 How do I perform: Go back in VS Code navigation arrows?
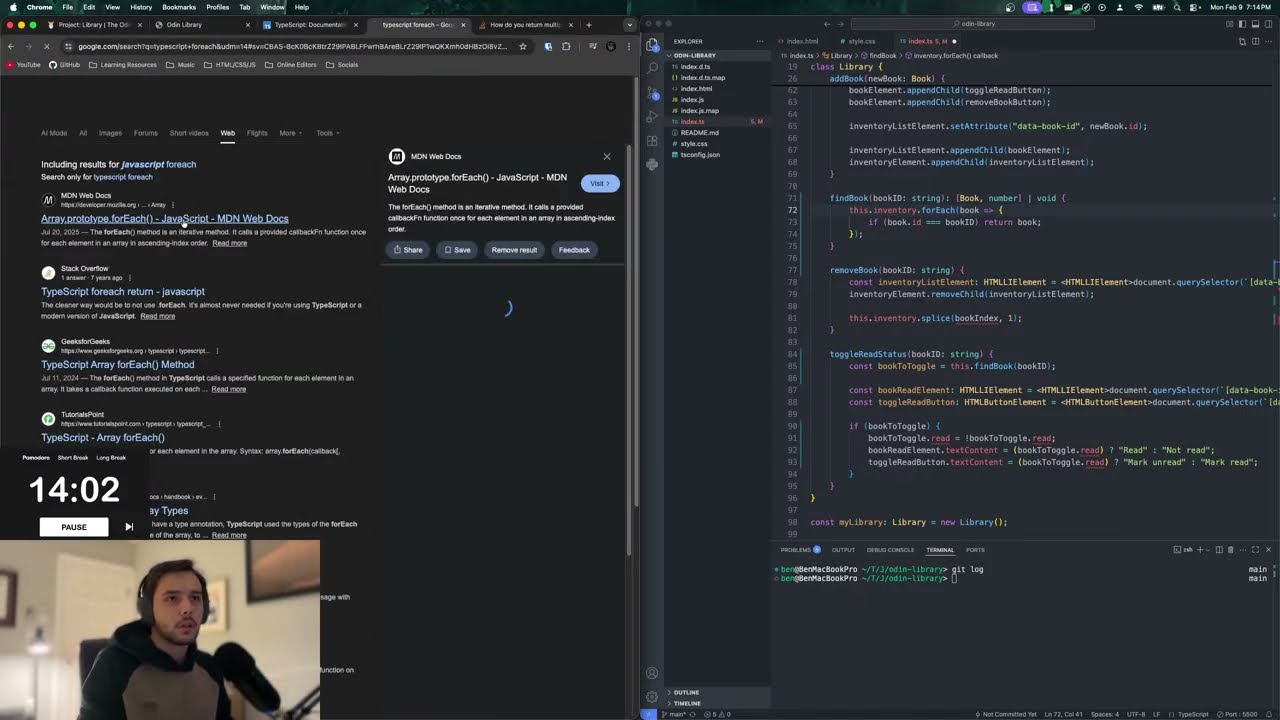[x=827, y=24]
